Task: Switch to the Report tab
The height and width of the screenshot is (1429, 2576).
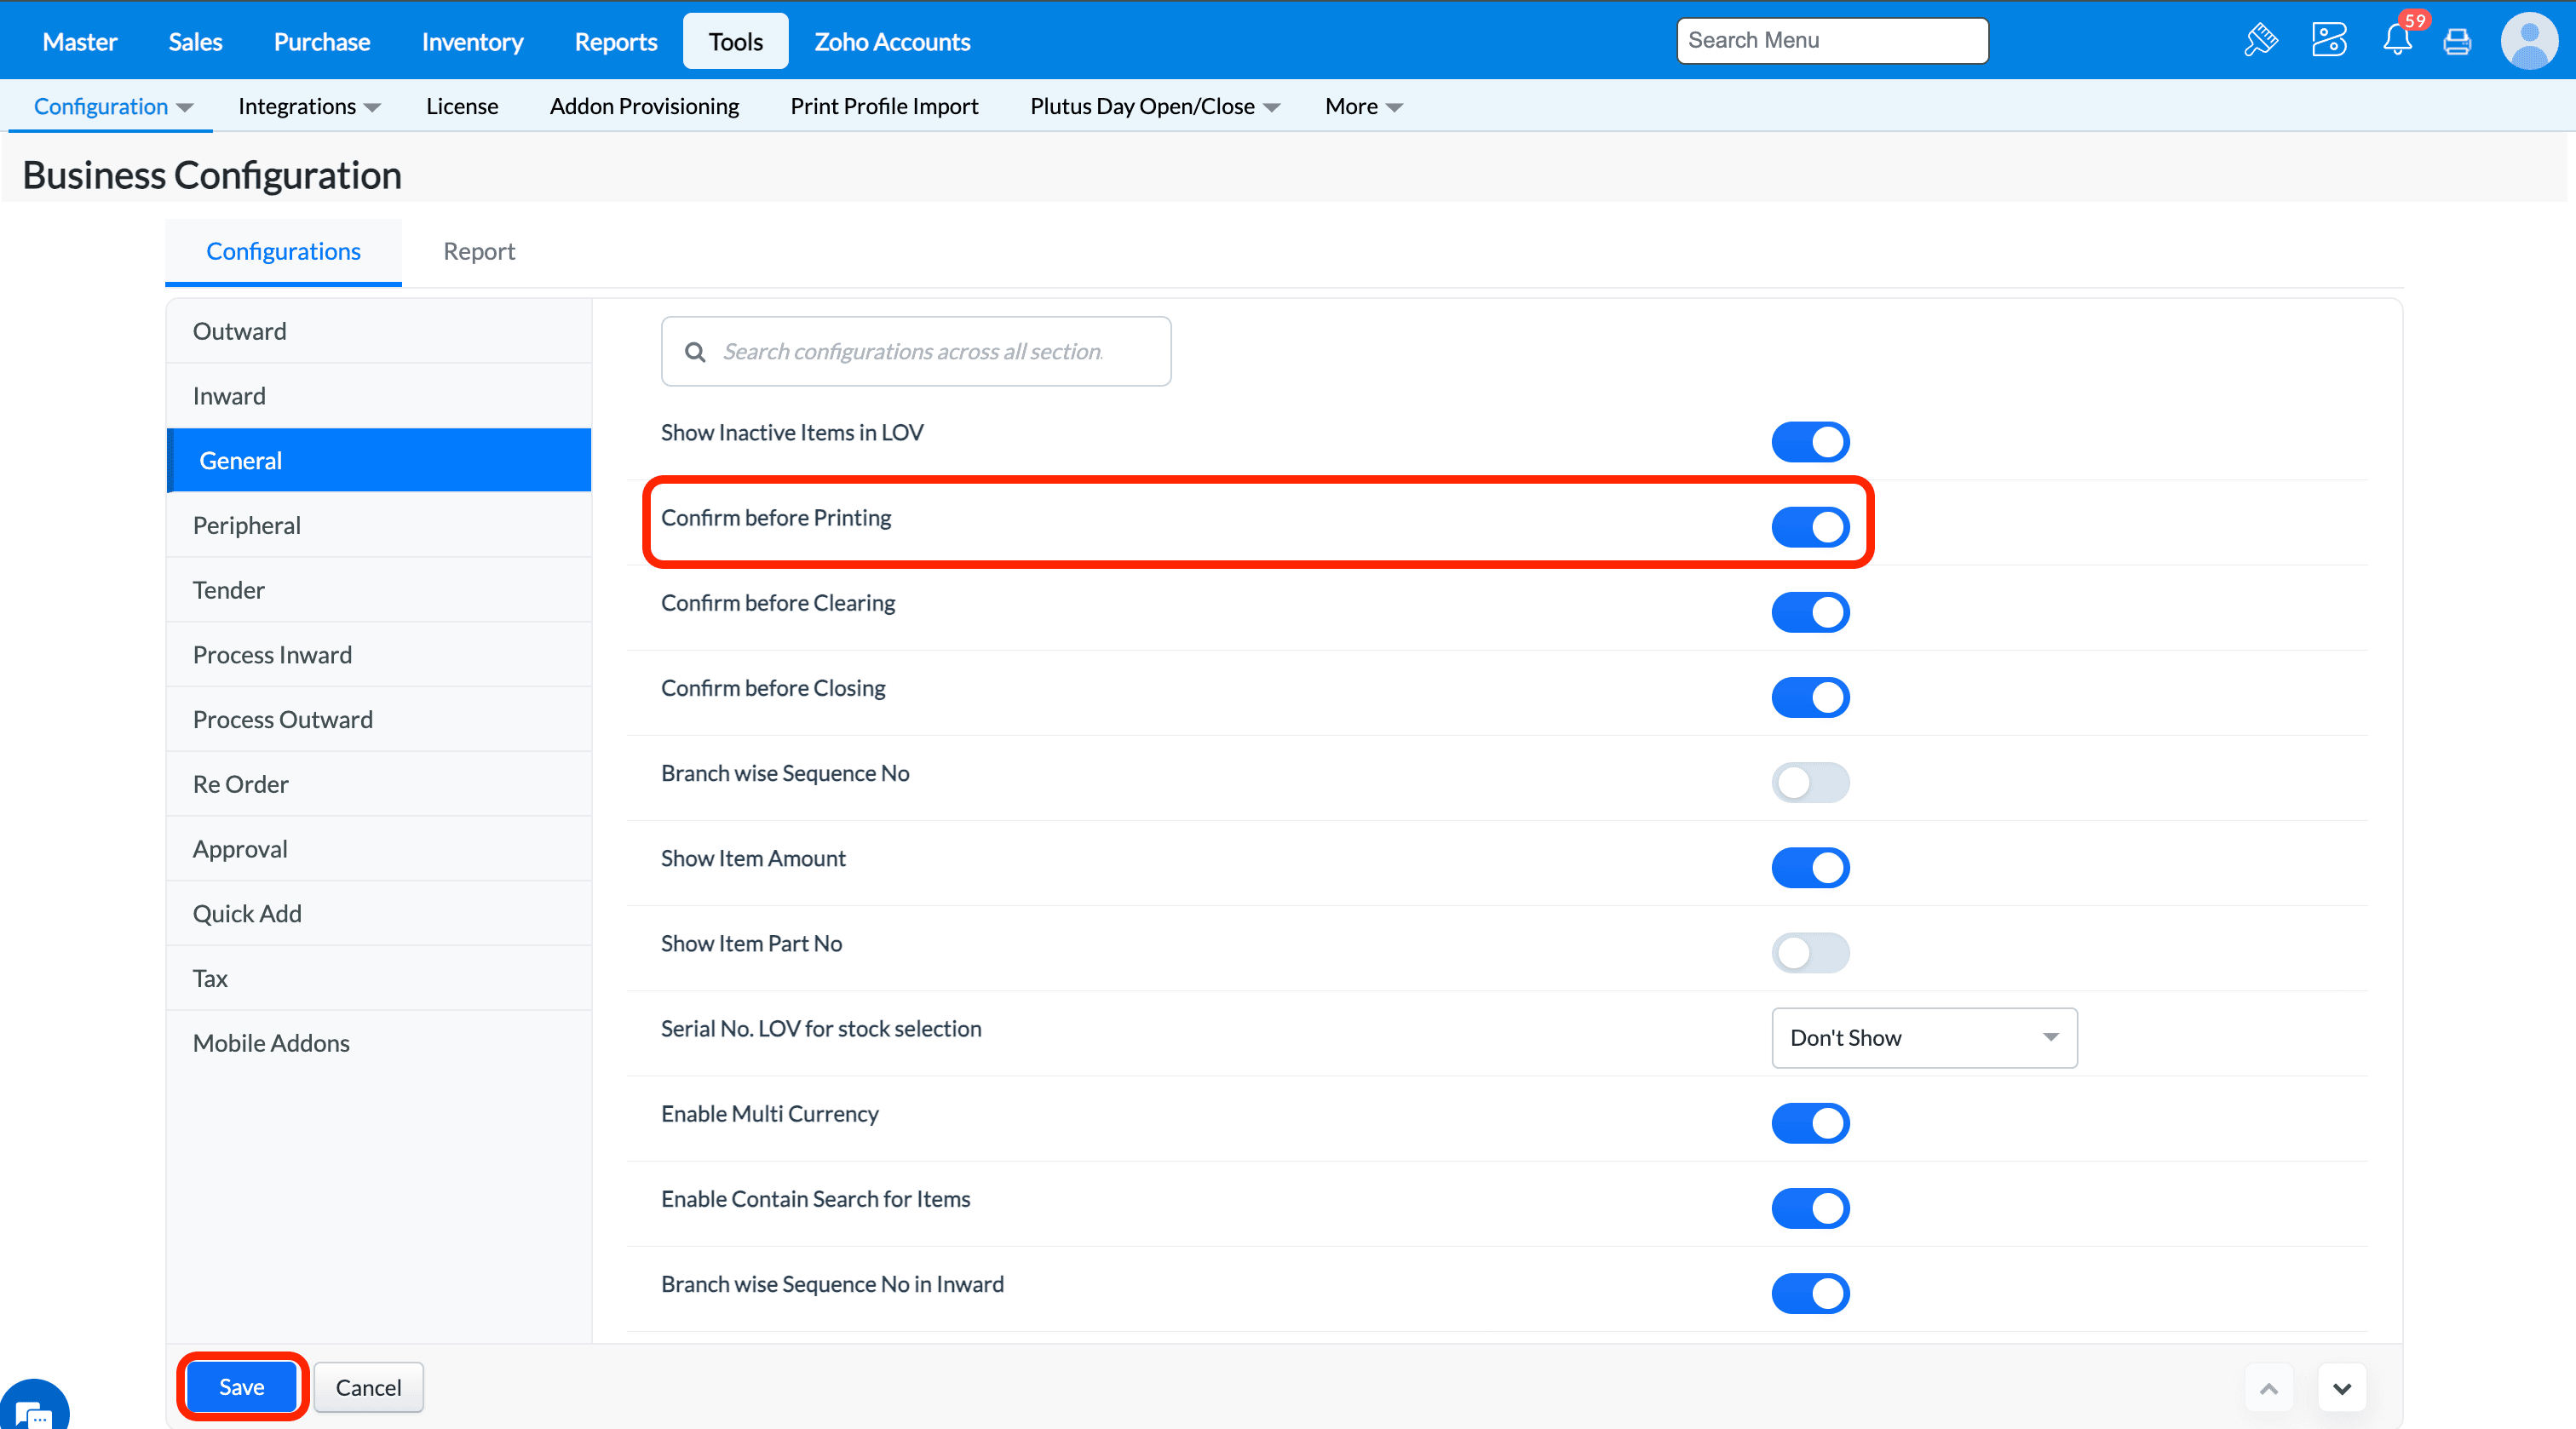Action: point(479,251)
